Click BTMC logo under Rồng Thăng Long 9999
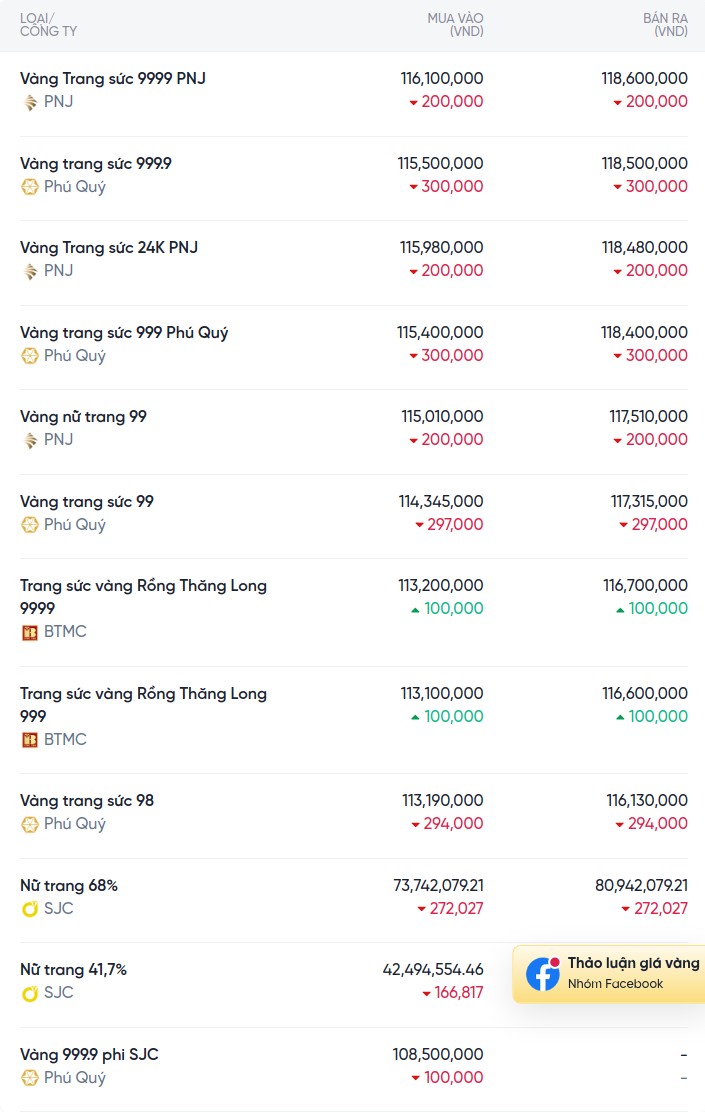This screenshot has width=705, height=1112. click(x=30, y=633)
